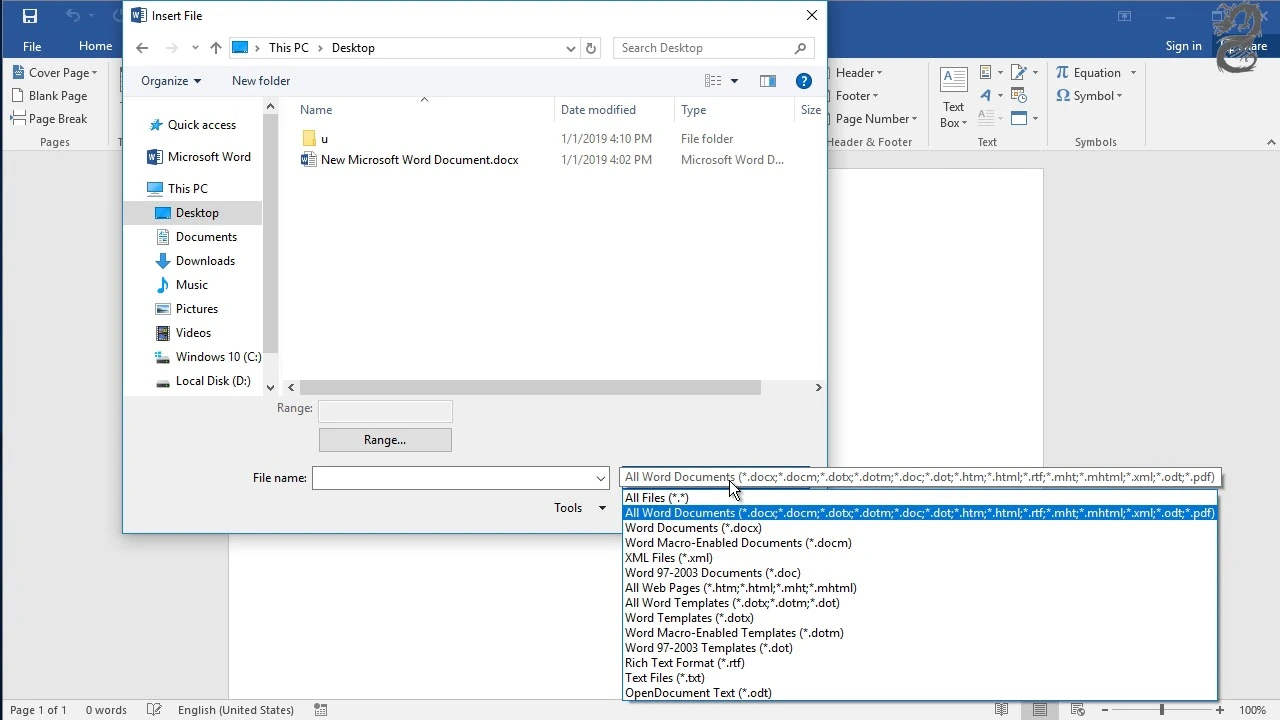This screenshot has width=1280, height=720.
Task: Click the Range... button
Action: [x=385, y=440]
